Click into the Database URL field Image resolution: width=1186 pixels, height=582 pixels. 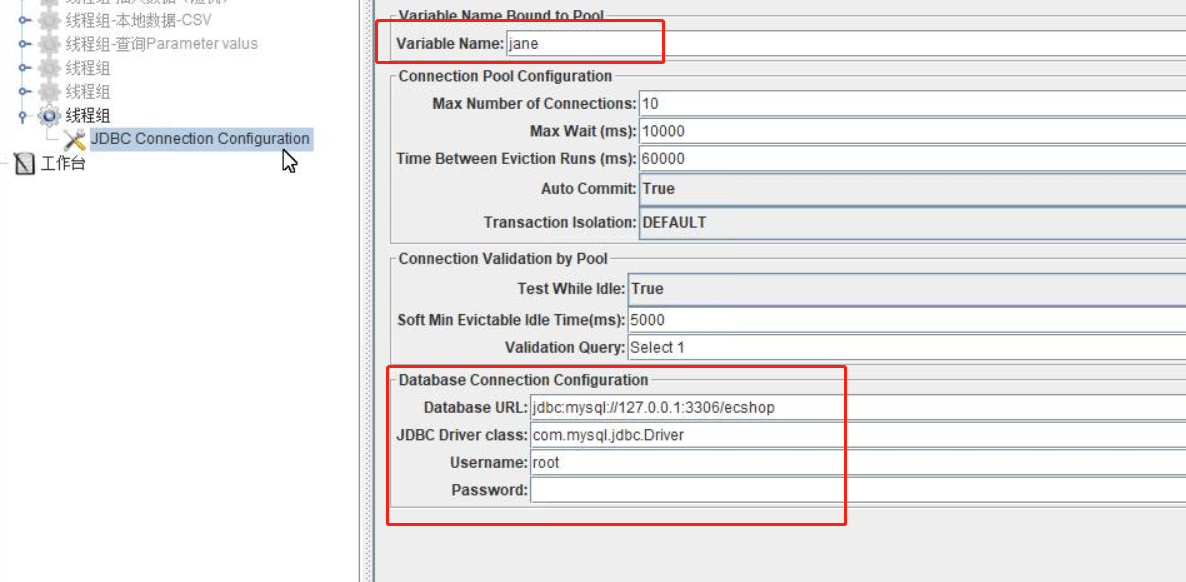point(855,407)
